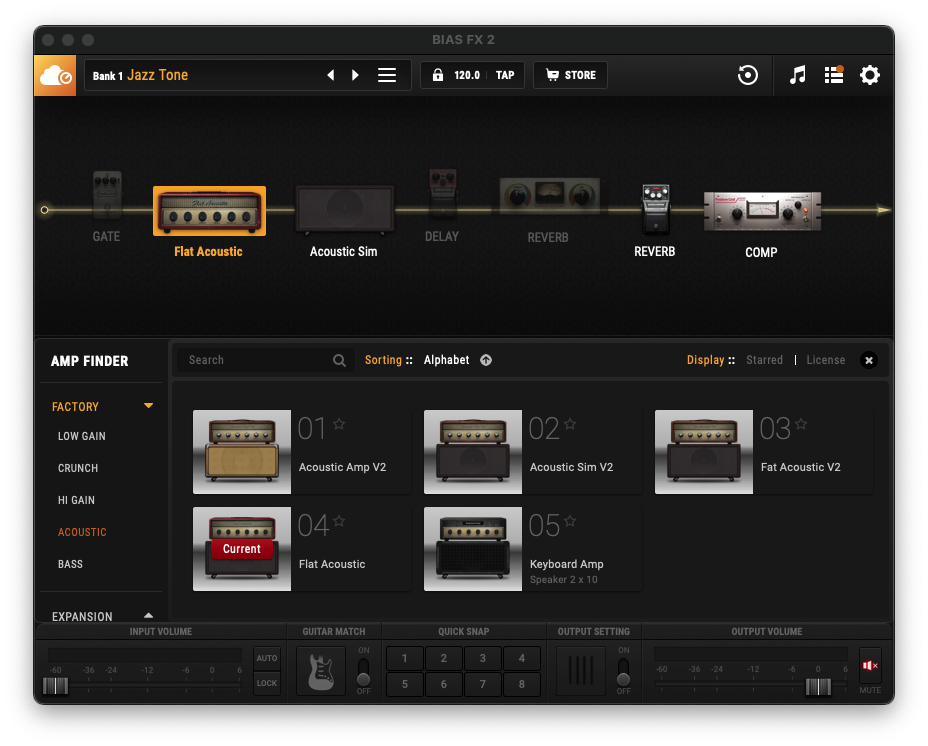Star amp 03 Fat Acoustic V2
This screenshot has width=928, height=746.
(801, 424)
